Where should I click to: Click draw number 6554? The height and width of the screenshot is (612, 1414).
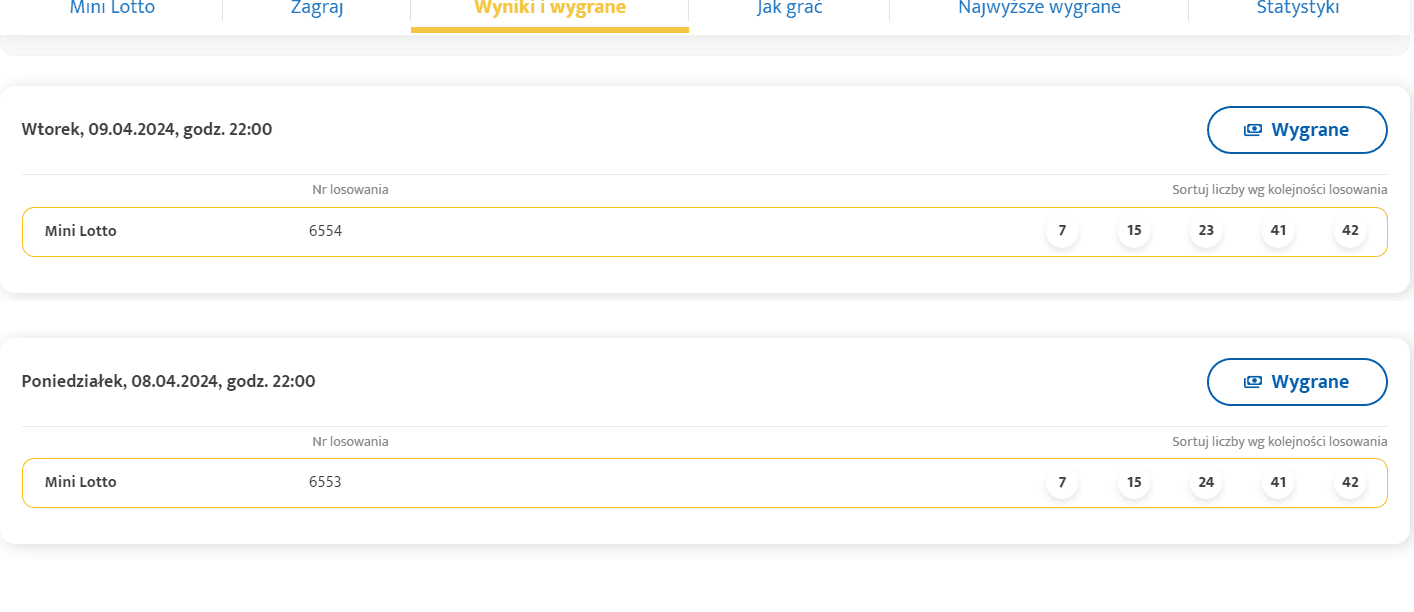[x=325, y=231]
